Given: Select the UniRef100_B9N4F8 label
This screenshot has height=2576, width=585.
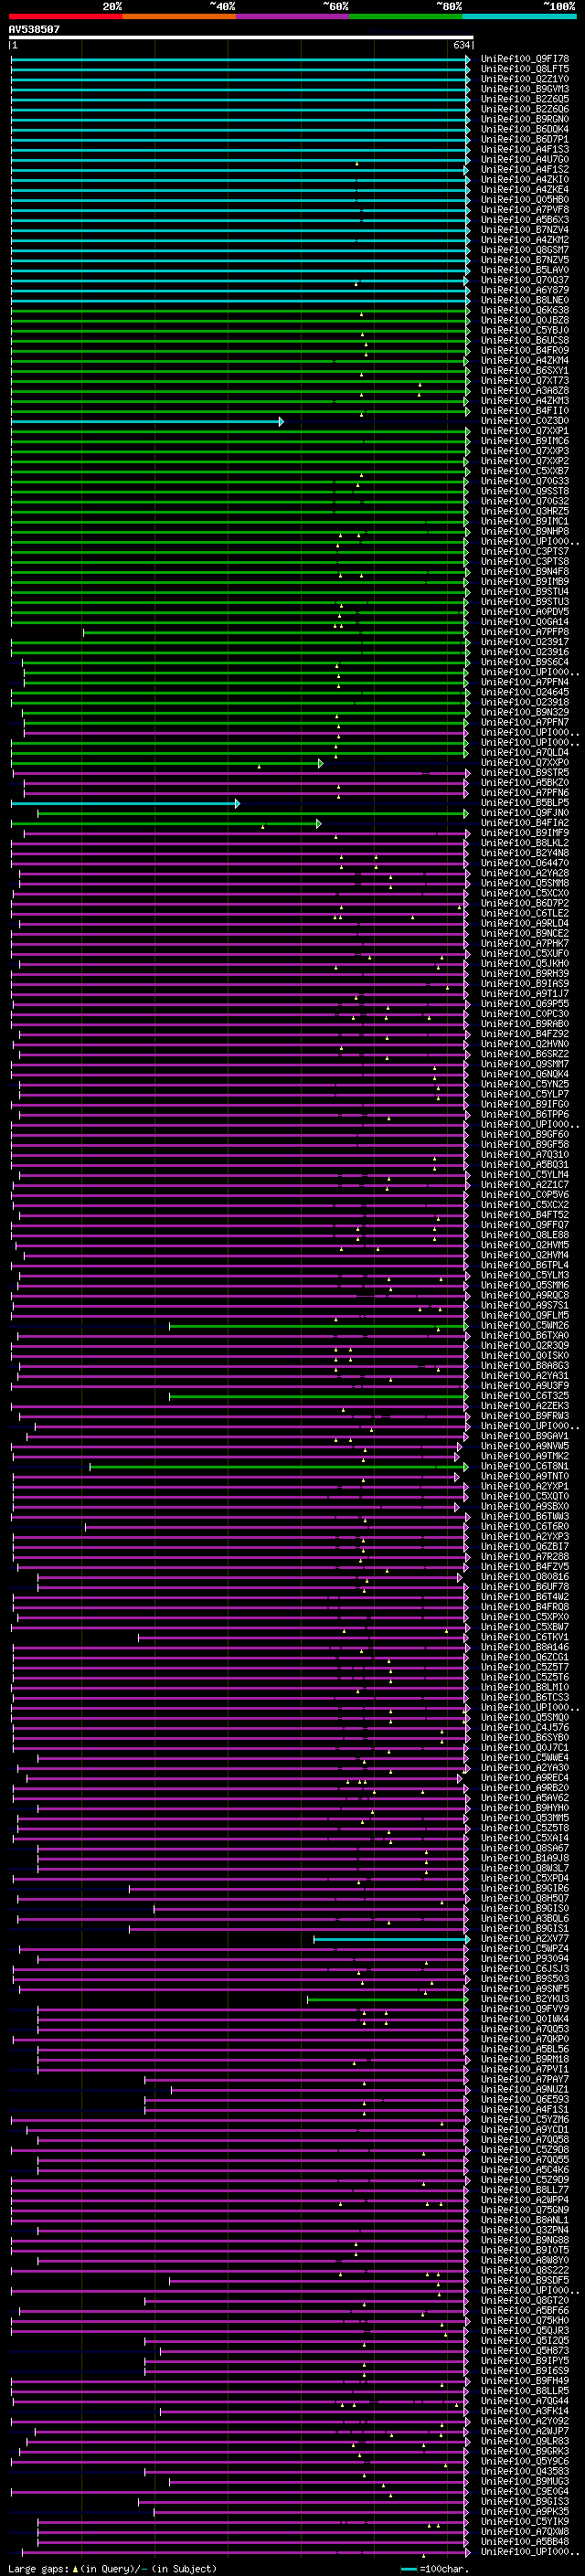Looking at the screenshot, I should tap(525, 571).
